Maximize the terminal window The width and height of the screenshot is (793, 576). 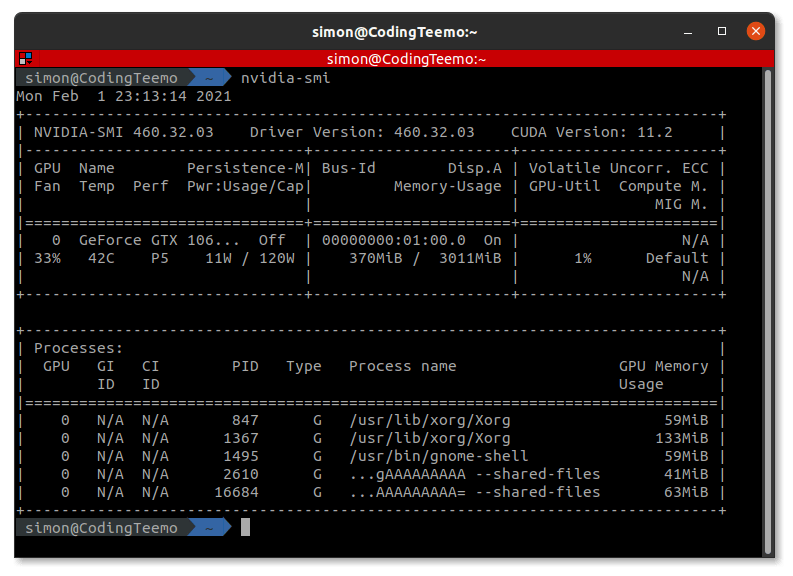point(722,31)
